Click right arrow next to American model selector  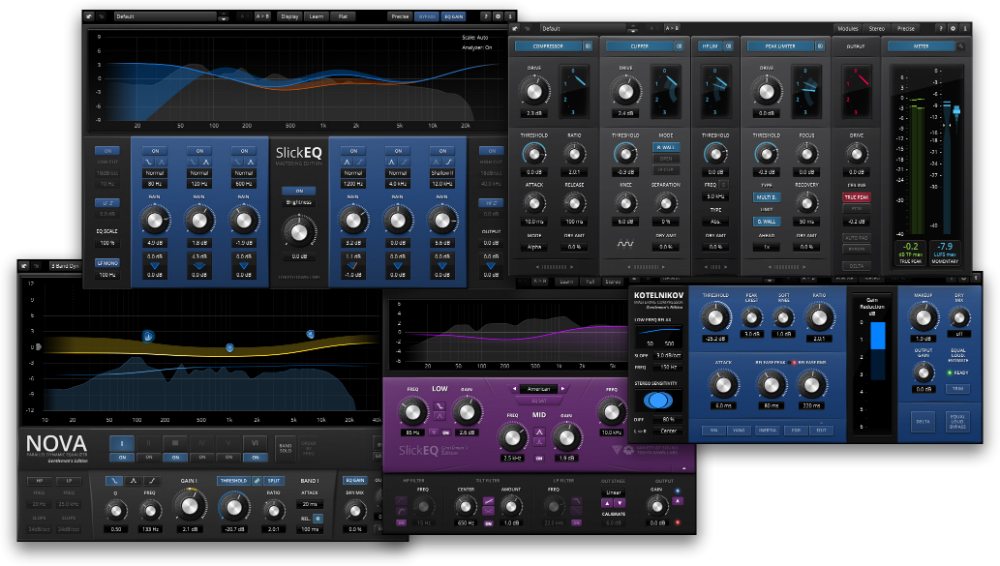pos(562,389)
